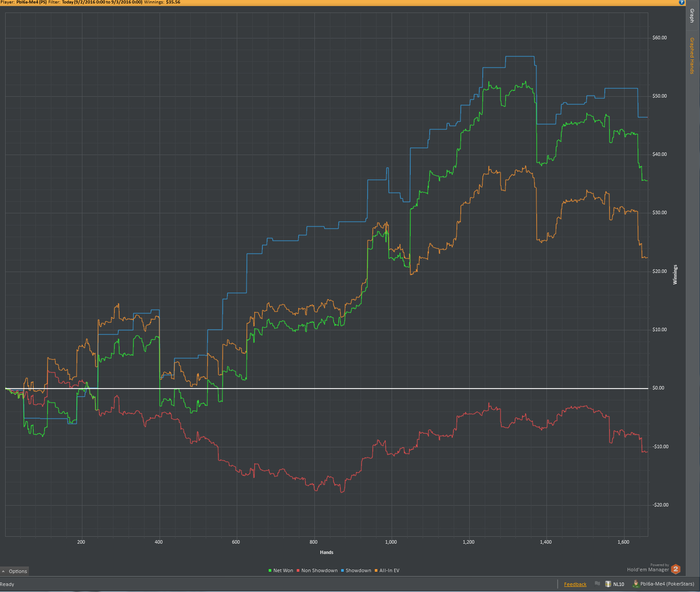The width and height of the screenshot is (700, 592).
Task: Click the 600 hands axis tick label
Action: 236,542
